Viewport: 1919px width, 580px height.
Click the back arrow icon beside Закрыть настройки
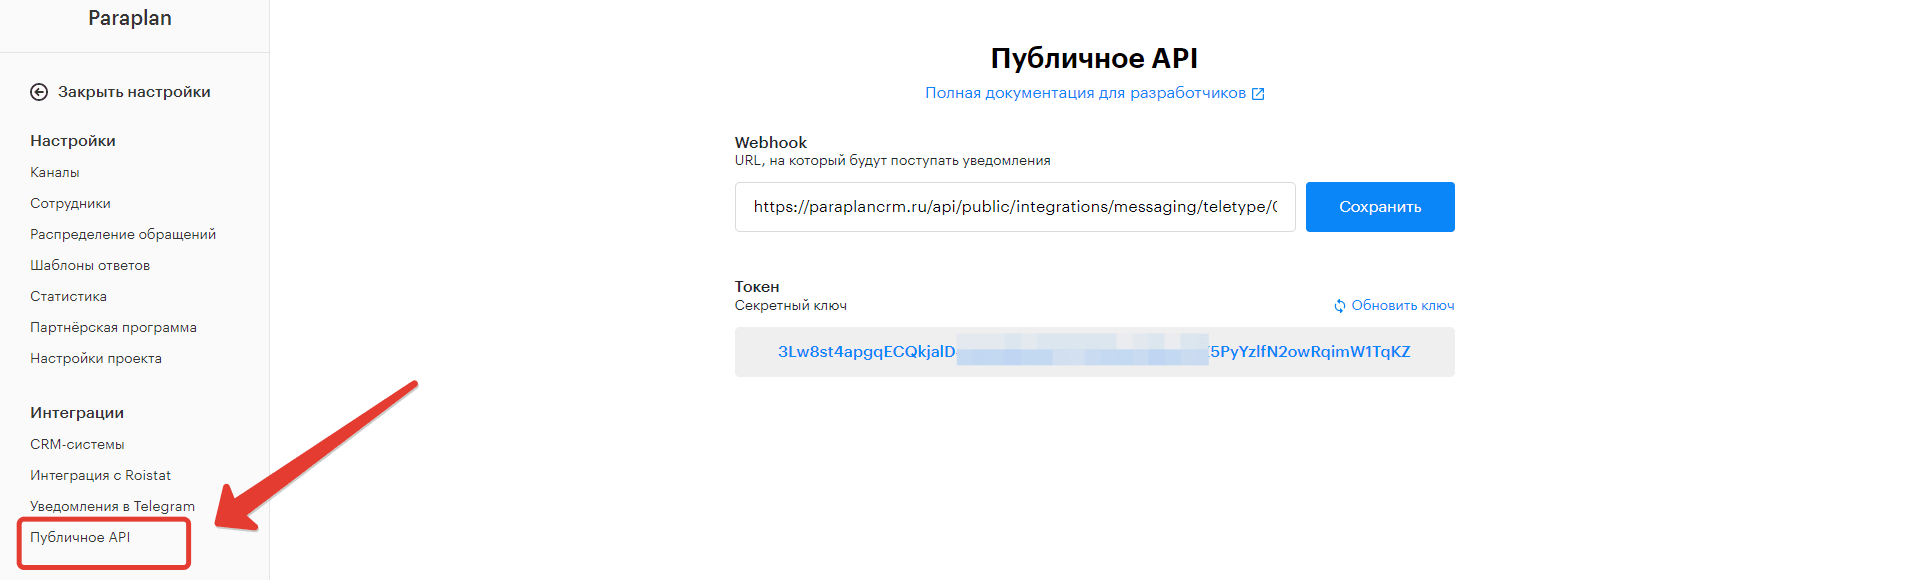coord(39,92)
